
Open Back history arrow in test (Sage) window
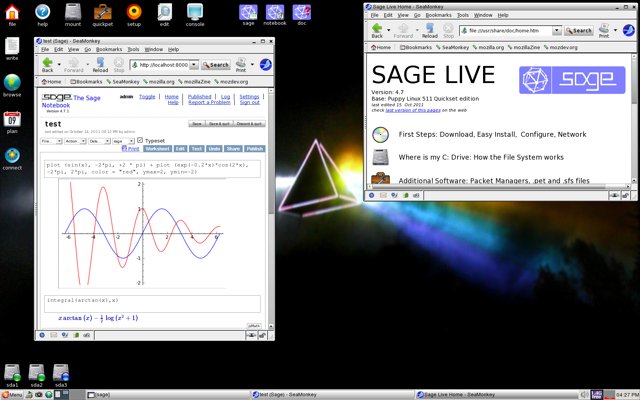pos(59,64)
